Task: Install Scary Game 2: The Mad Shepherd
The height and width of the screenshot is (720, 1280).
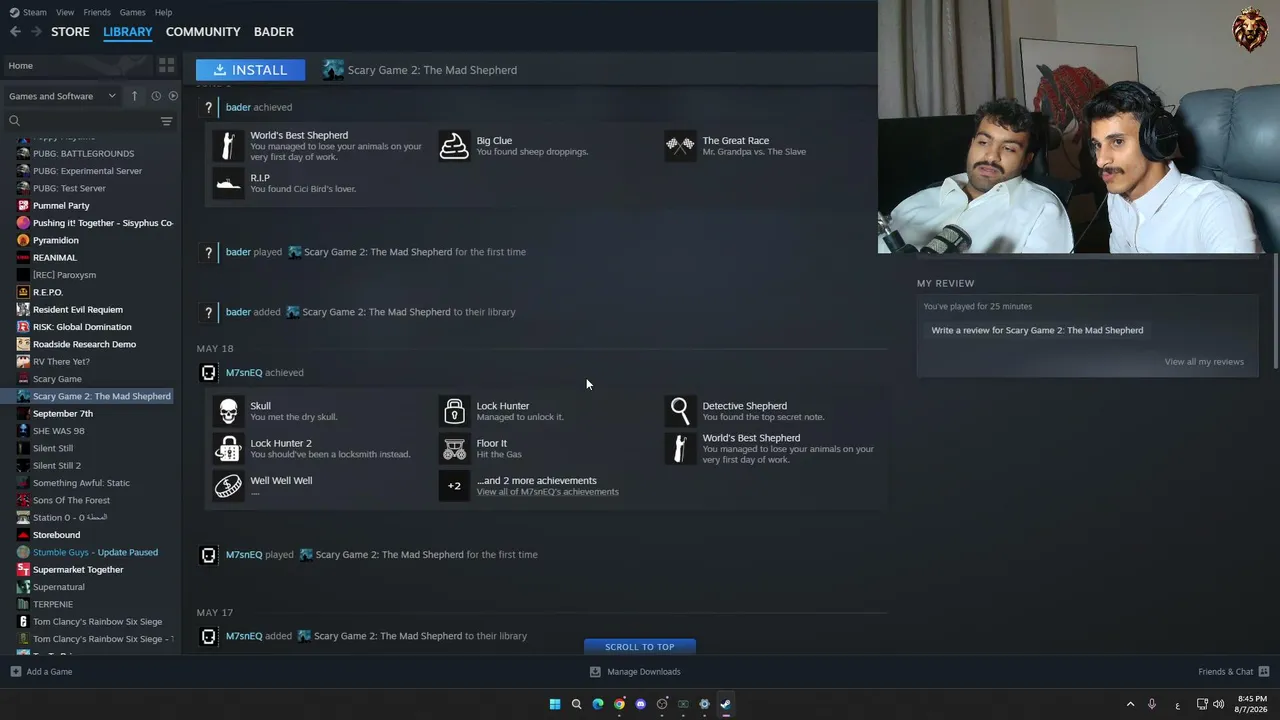Action: click(x=250, y=70)
